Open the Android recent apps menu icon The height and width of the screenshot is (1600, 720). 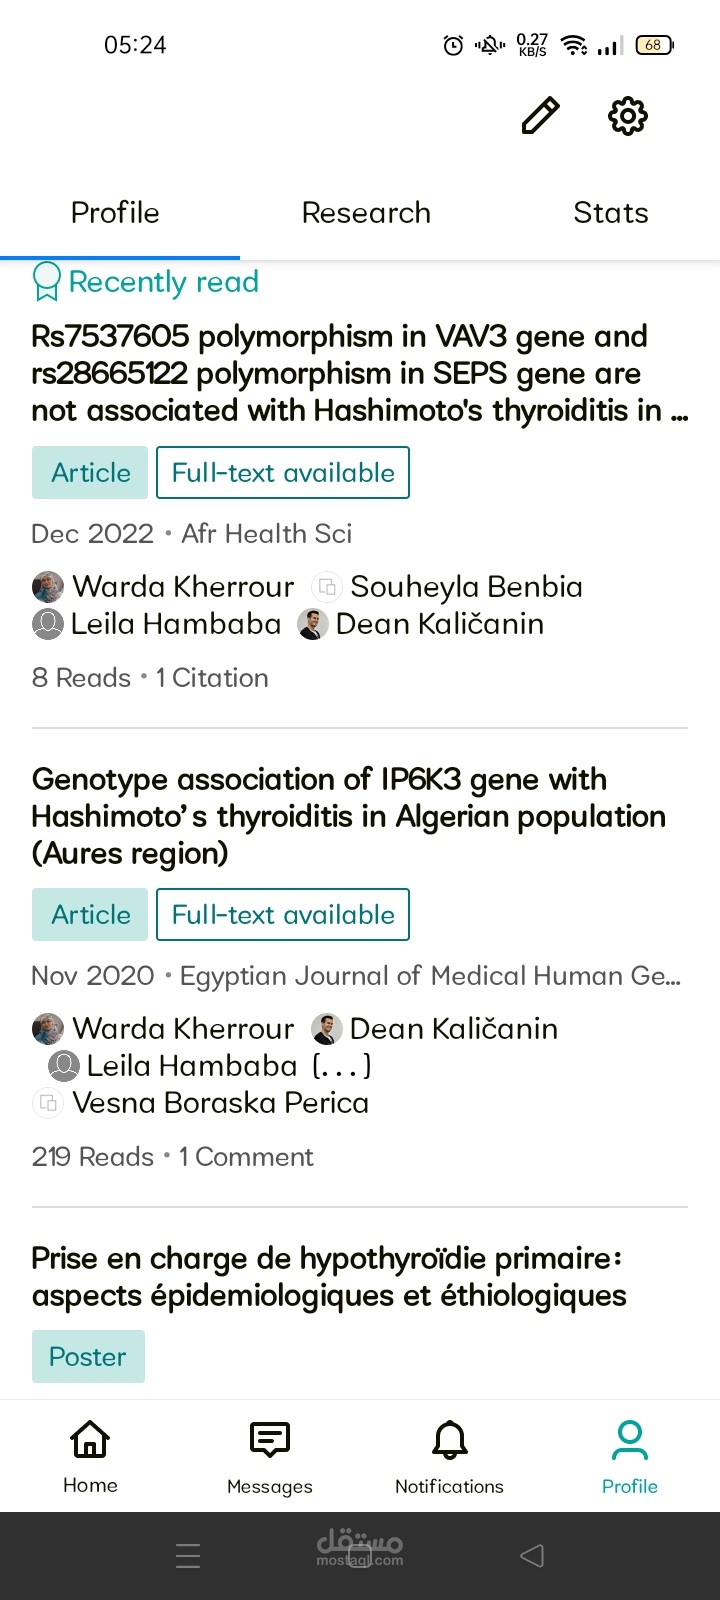point(188,1555)
